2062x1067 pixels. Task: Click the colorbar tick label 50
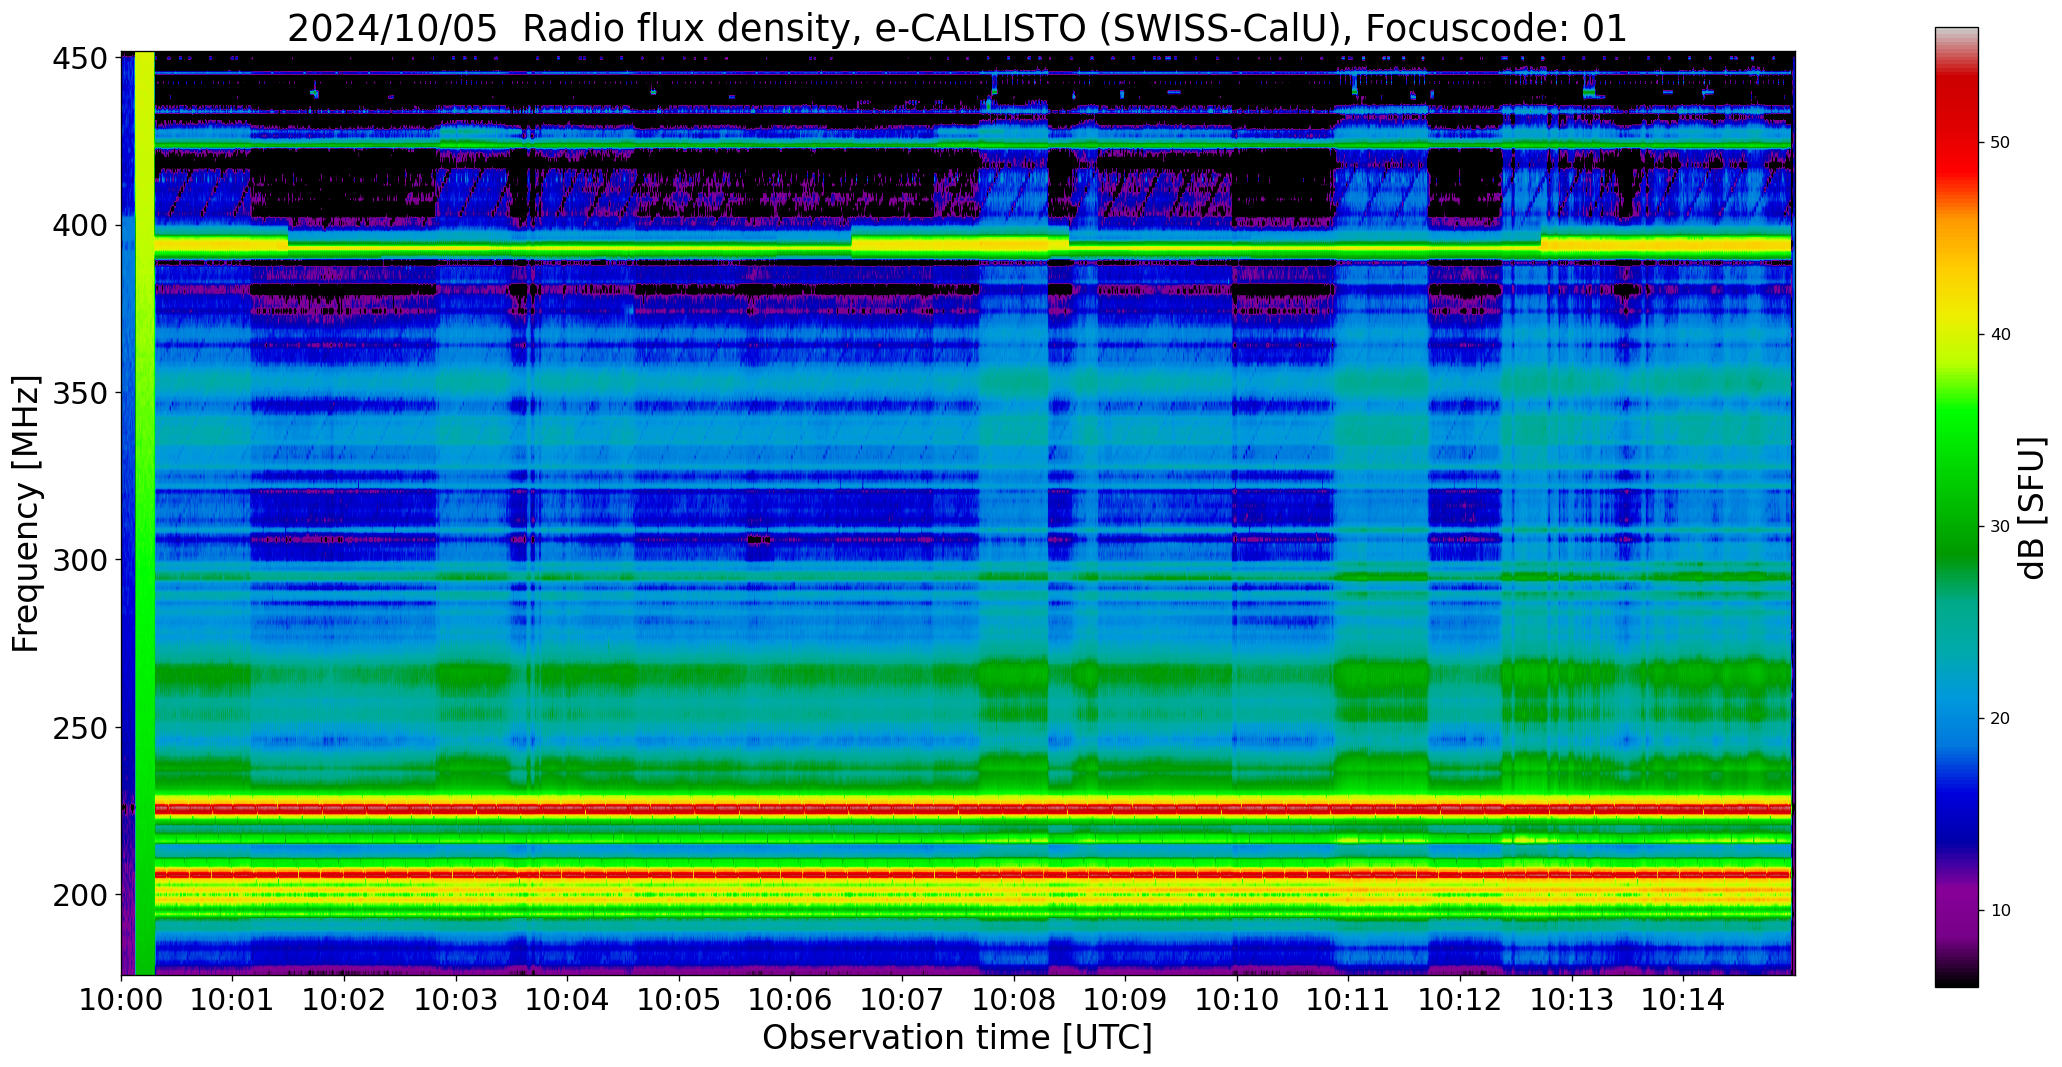pos(2000,143)
